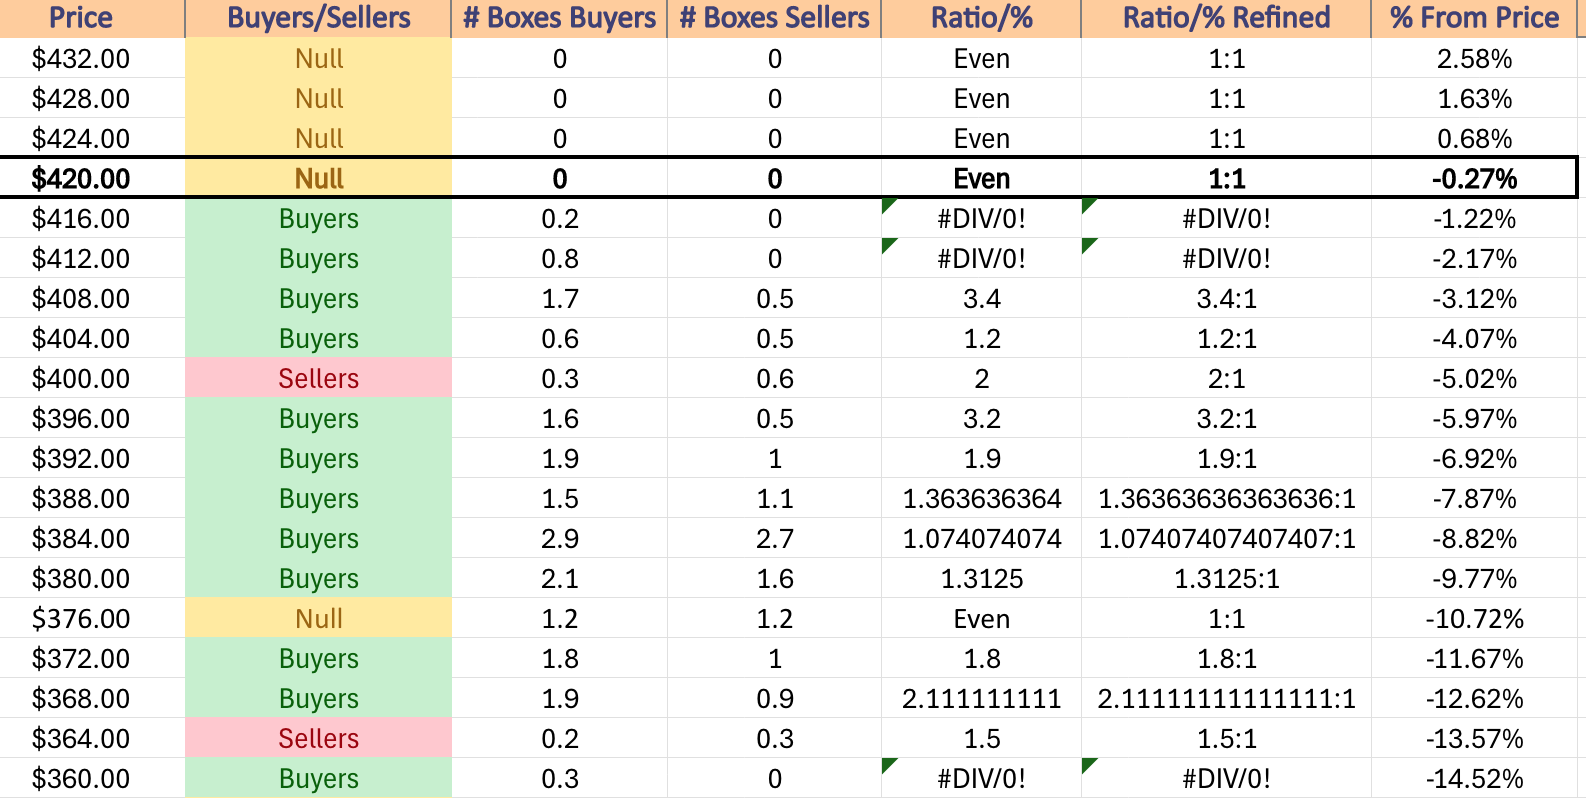Click the Ratio/% Refined header cell
This screenshot has height=798, width=1586.
1226,18
